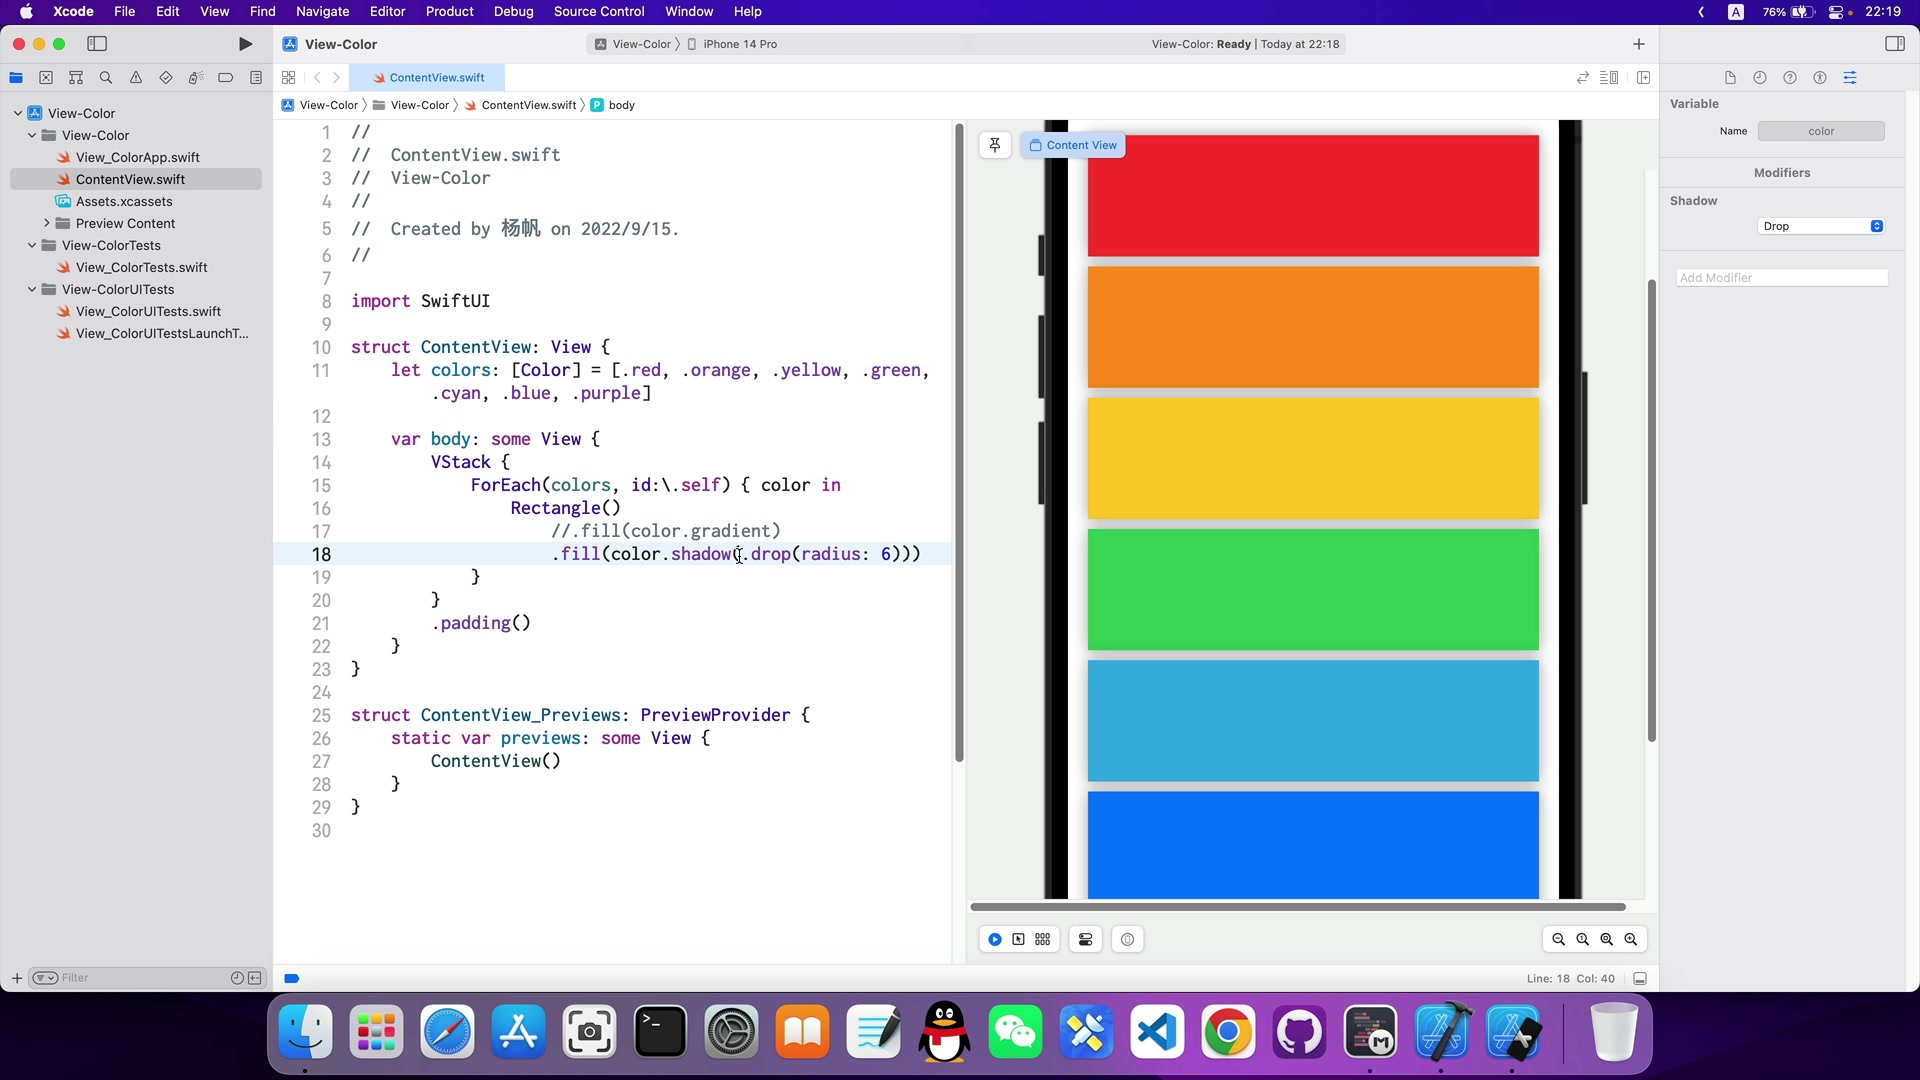Open preview on device button
The height and width of the screenshot is (1080, 1920).
1128,940
